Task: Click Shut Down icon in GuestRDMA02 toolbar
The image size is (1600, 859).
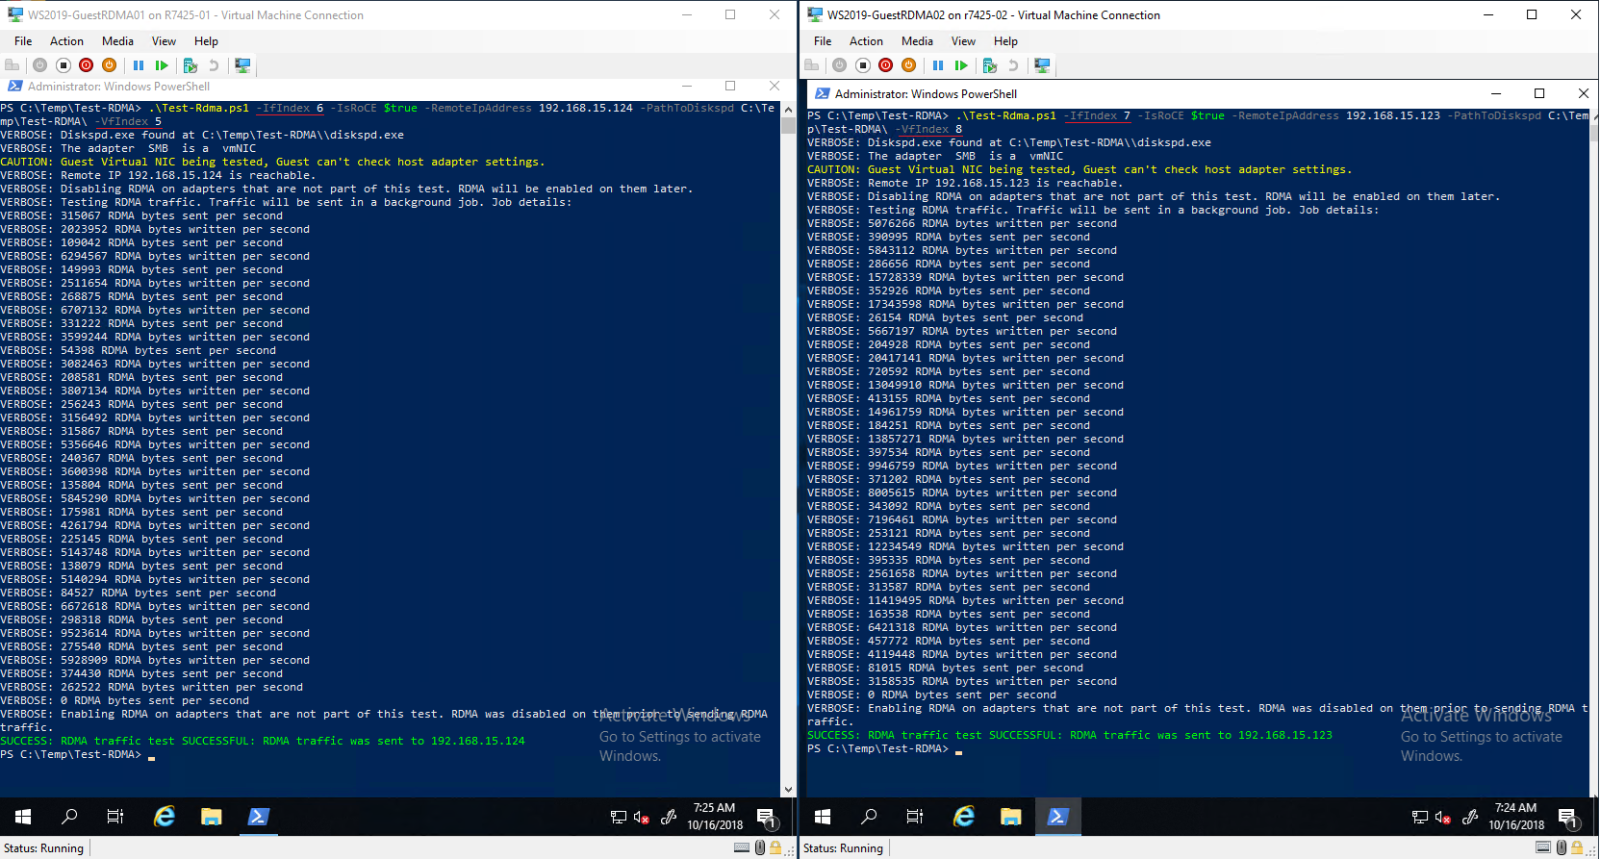Action: [x=885, y=65]
